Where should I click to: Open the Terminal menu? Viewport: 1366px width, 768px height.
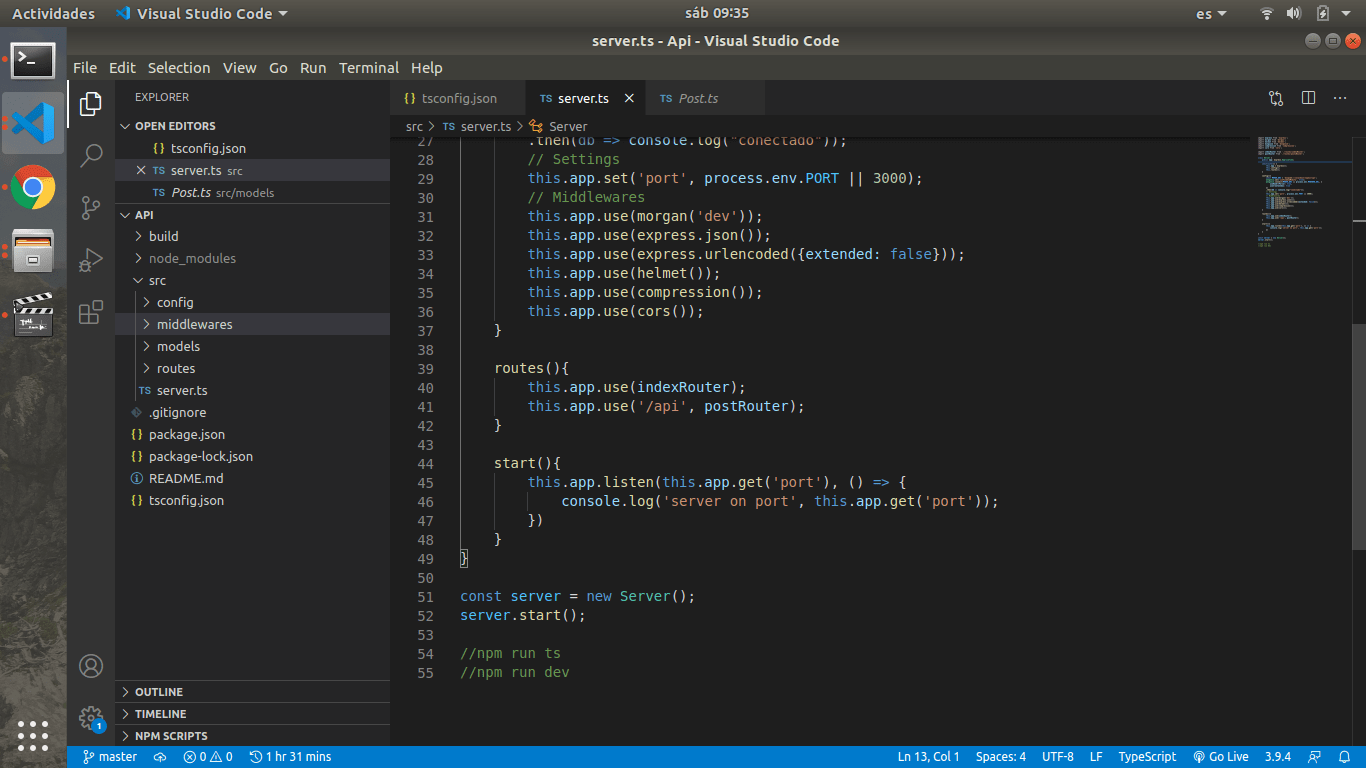[x=368, y=68]
